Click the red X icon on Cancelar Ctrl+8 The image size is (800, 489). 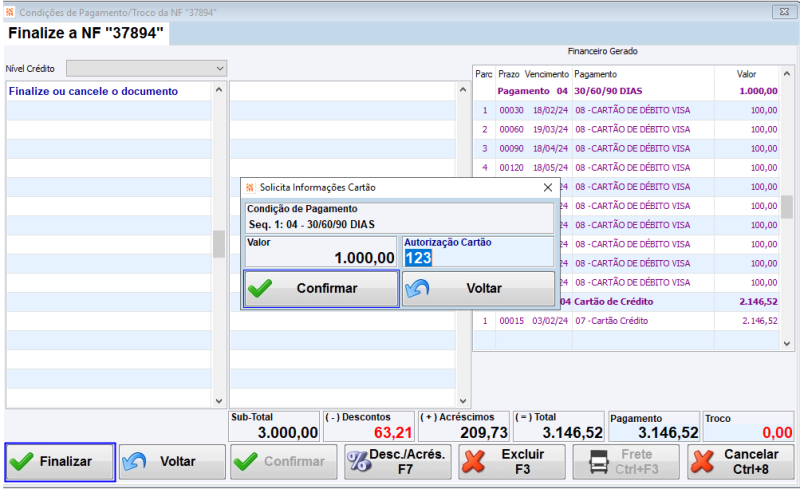(x=703, y=461)
